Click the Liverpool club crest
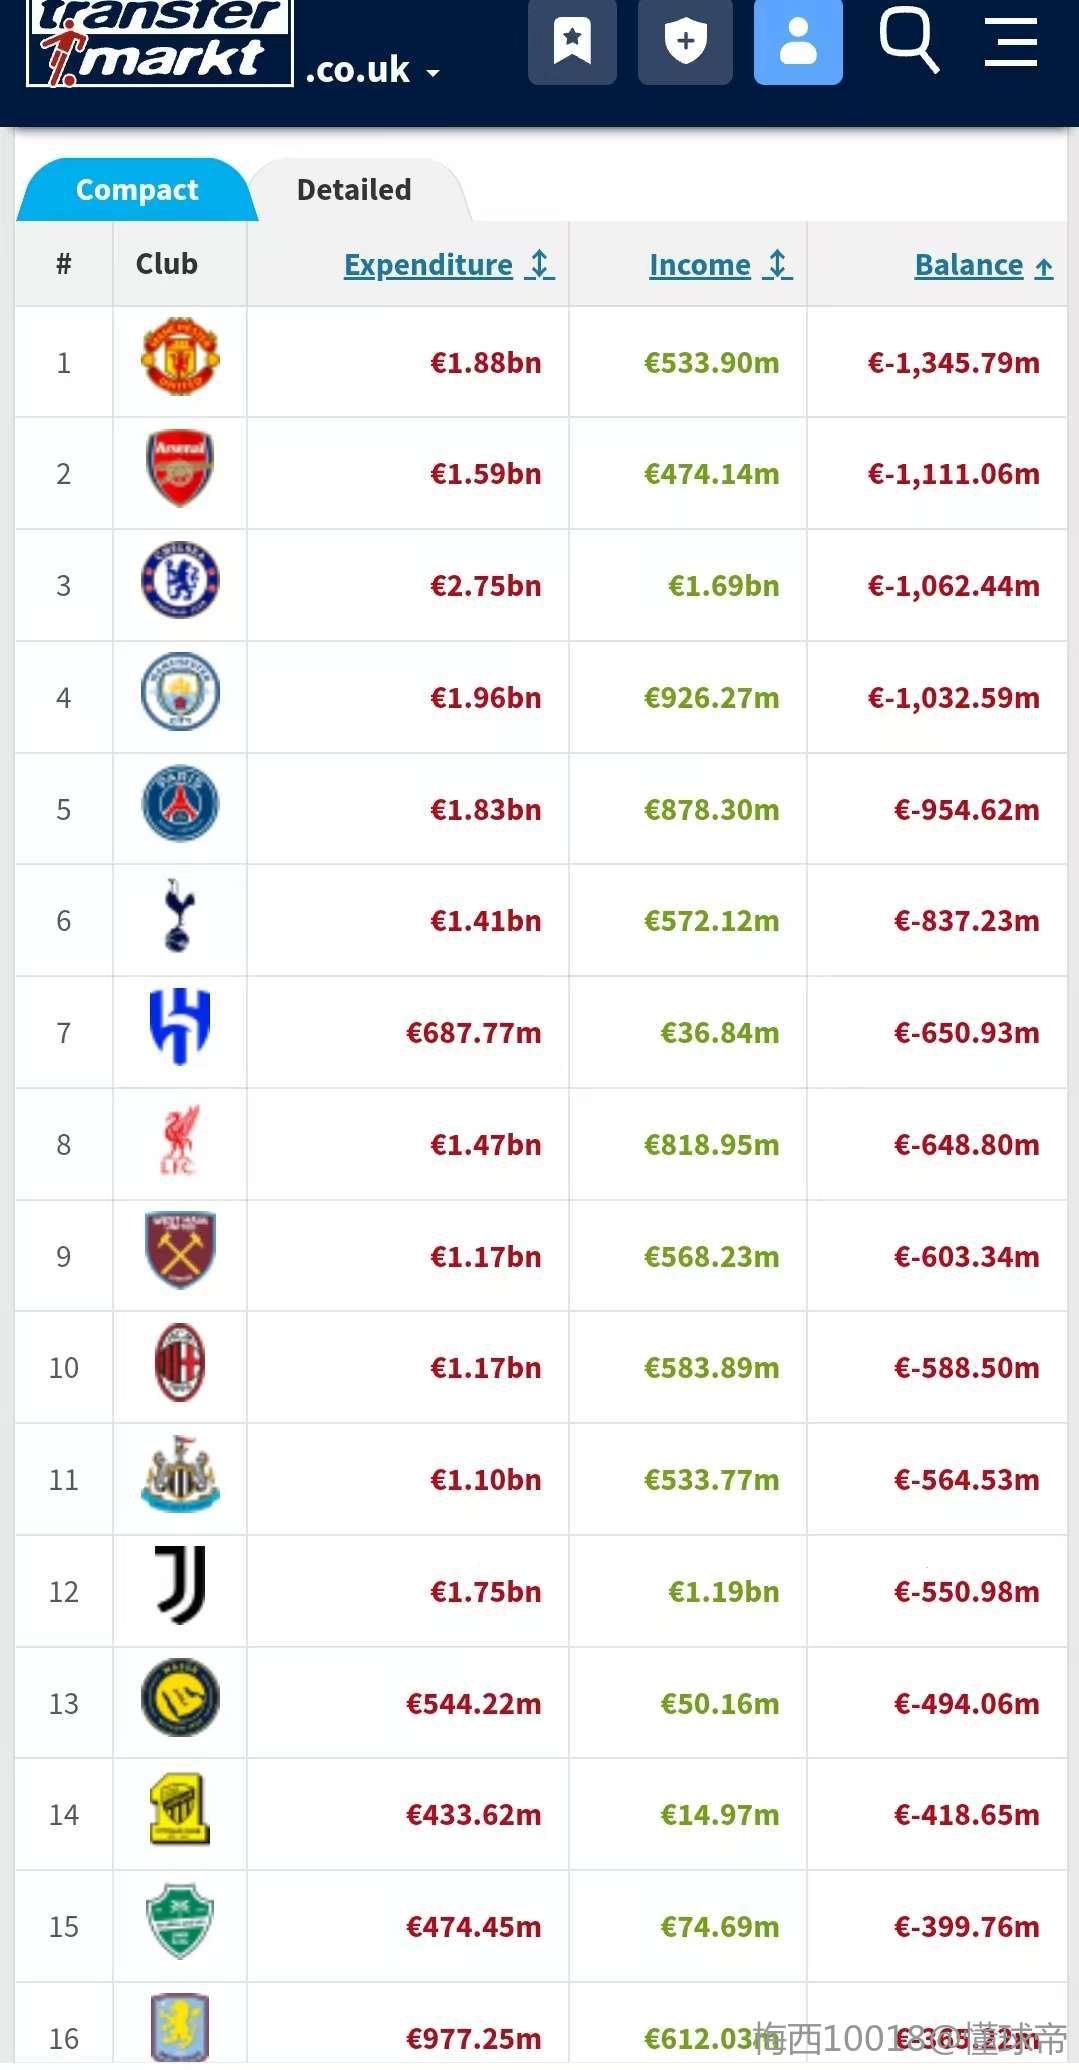The width and height of the screenshot is (1079, 2070). [x=180, y=1140]
